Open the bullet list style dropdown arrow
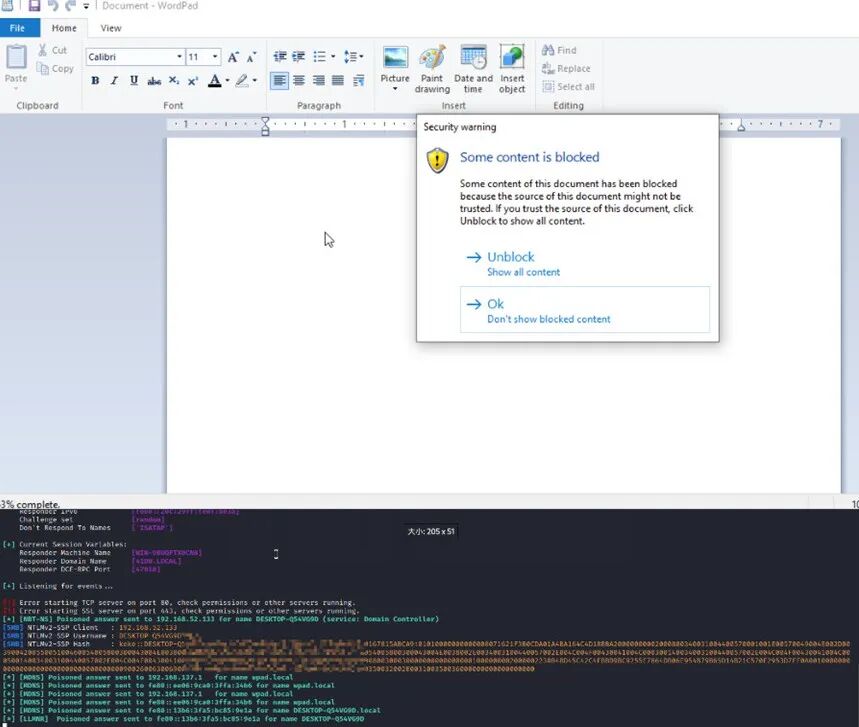The width and height of the screenshot is (859, 727). (333, 56)
